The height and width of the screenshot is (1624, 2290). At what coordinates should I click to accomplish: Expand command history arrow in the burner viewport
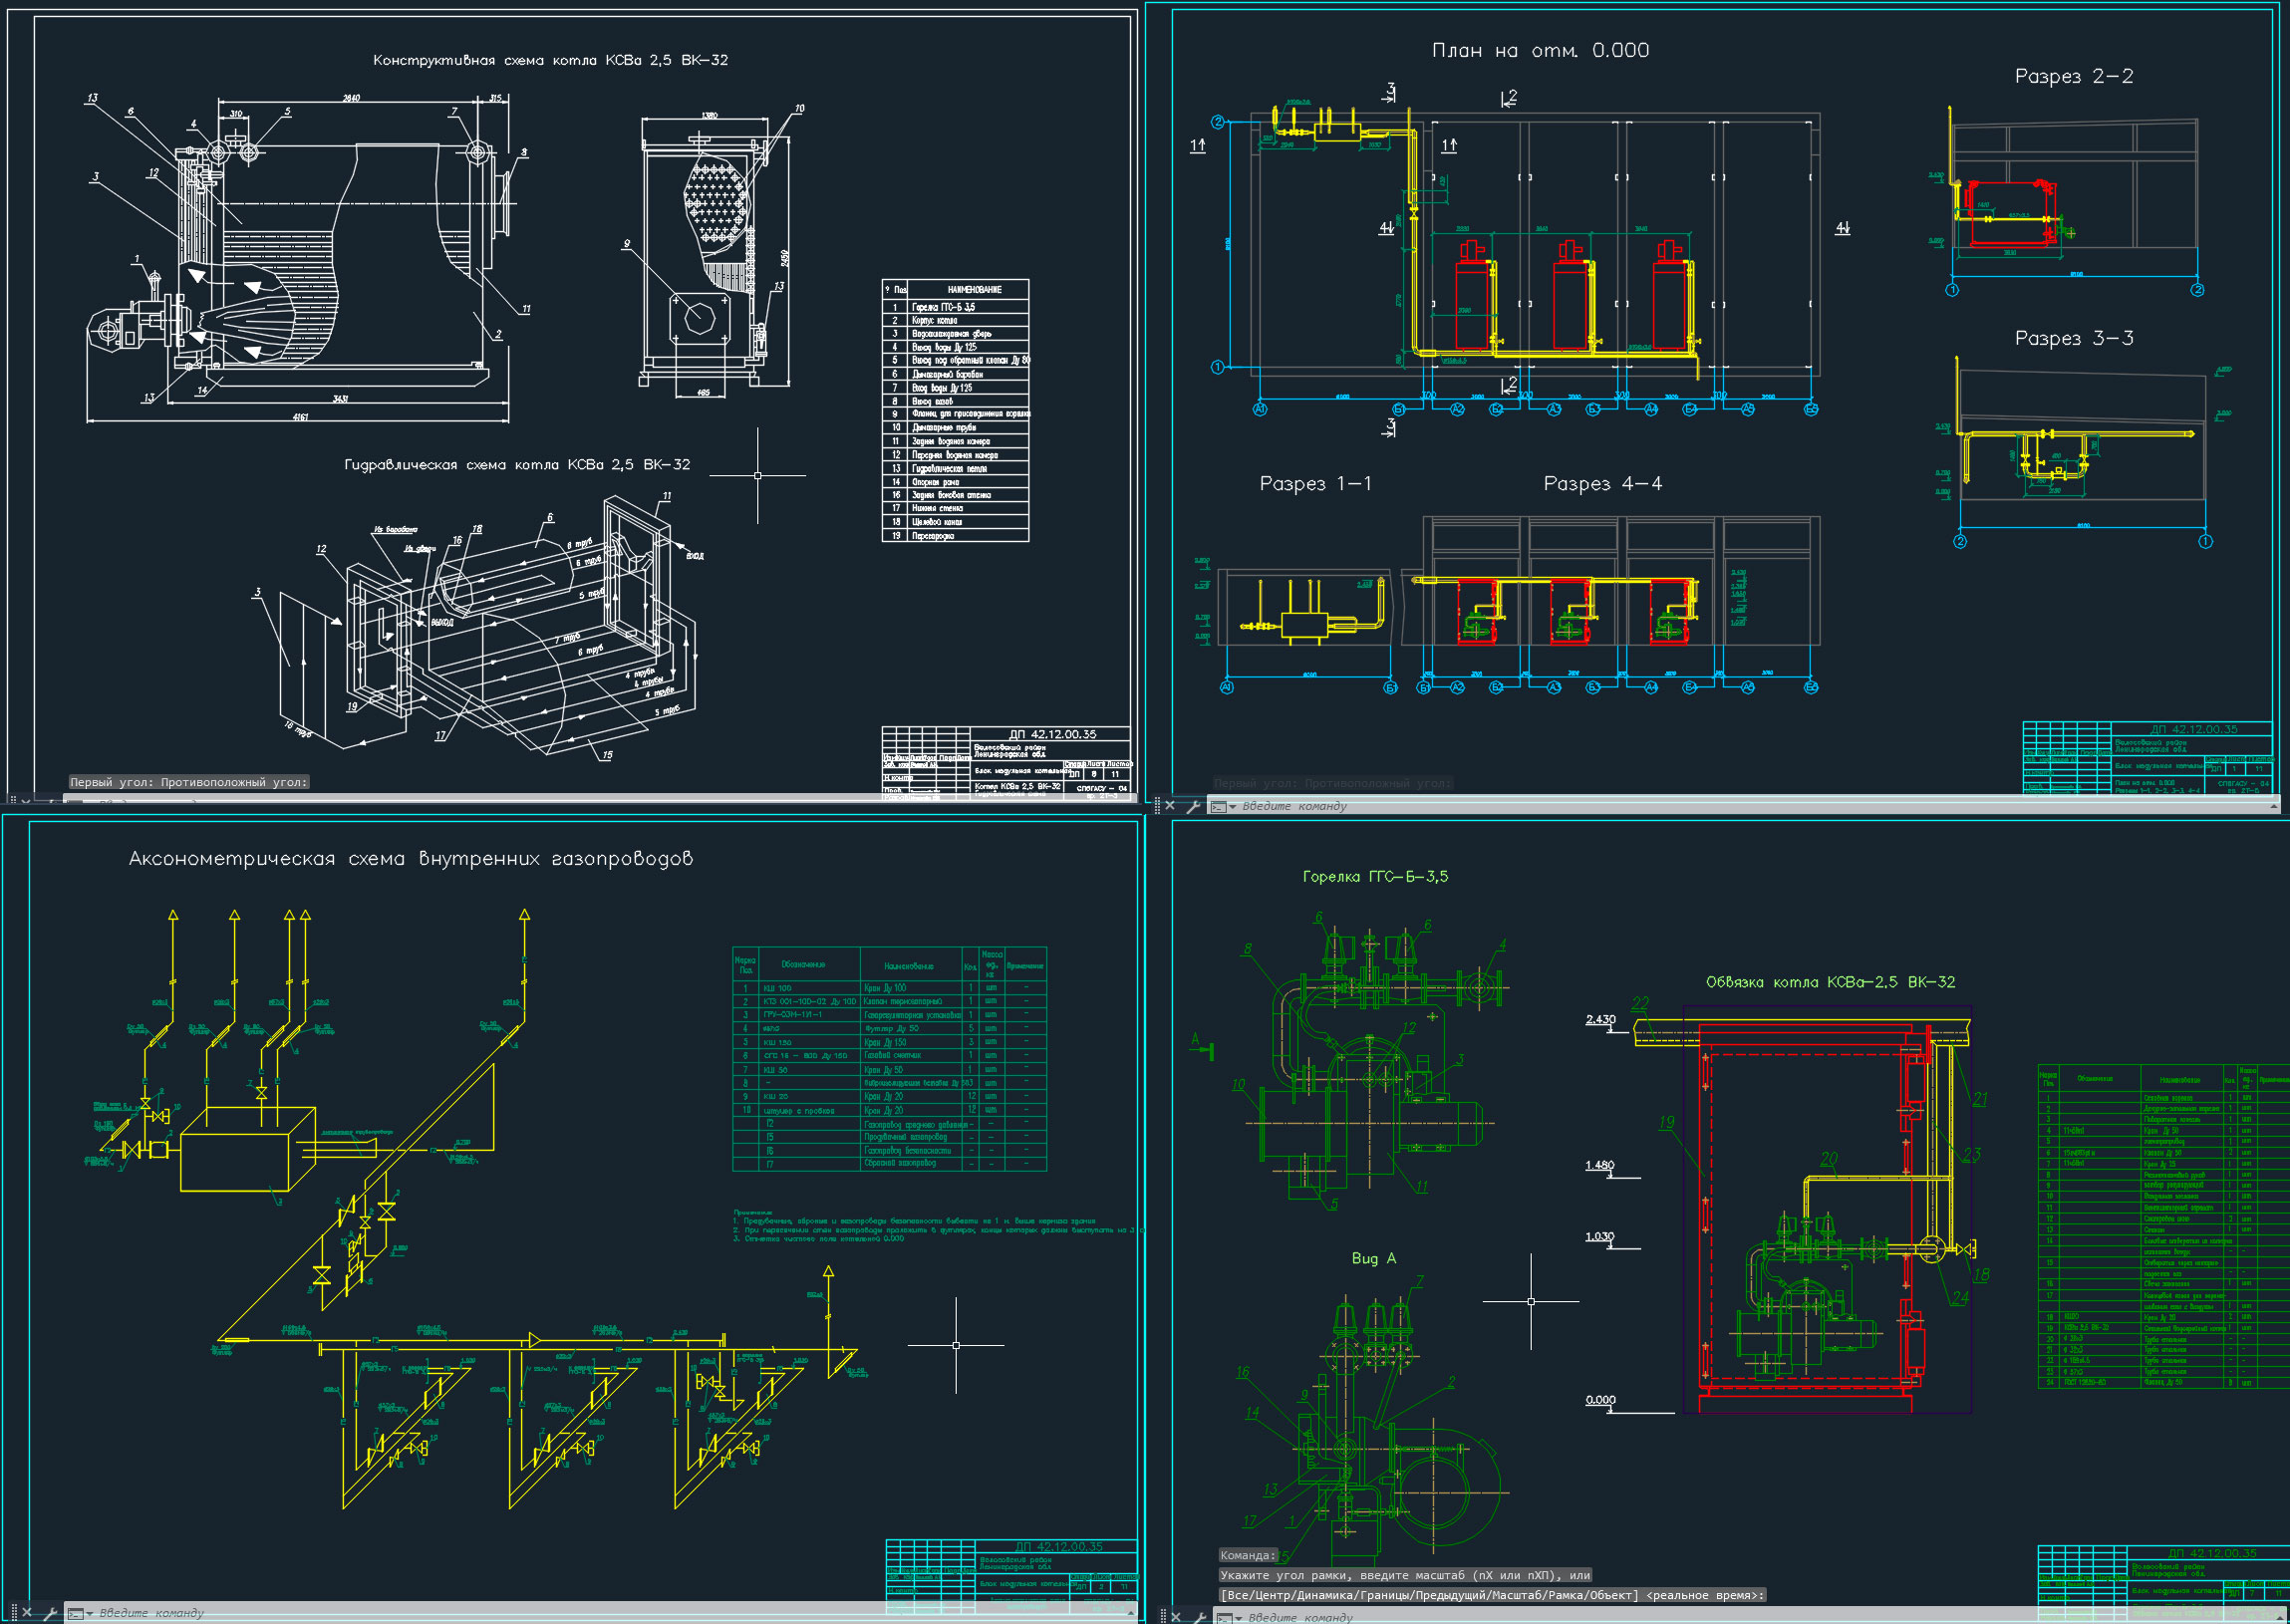tap(2282, 1617)
